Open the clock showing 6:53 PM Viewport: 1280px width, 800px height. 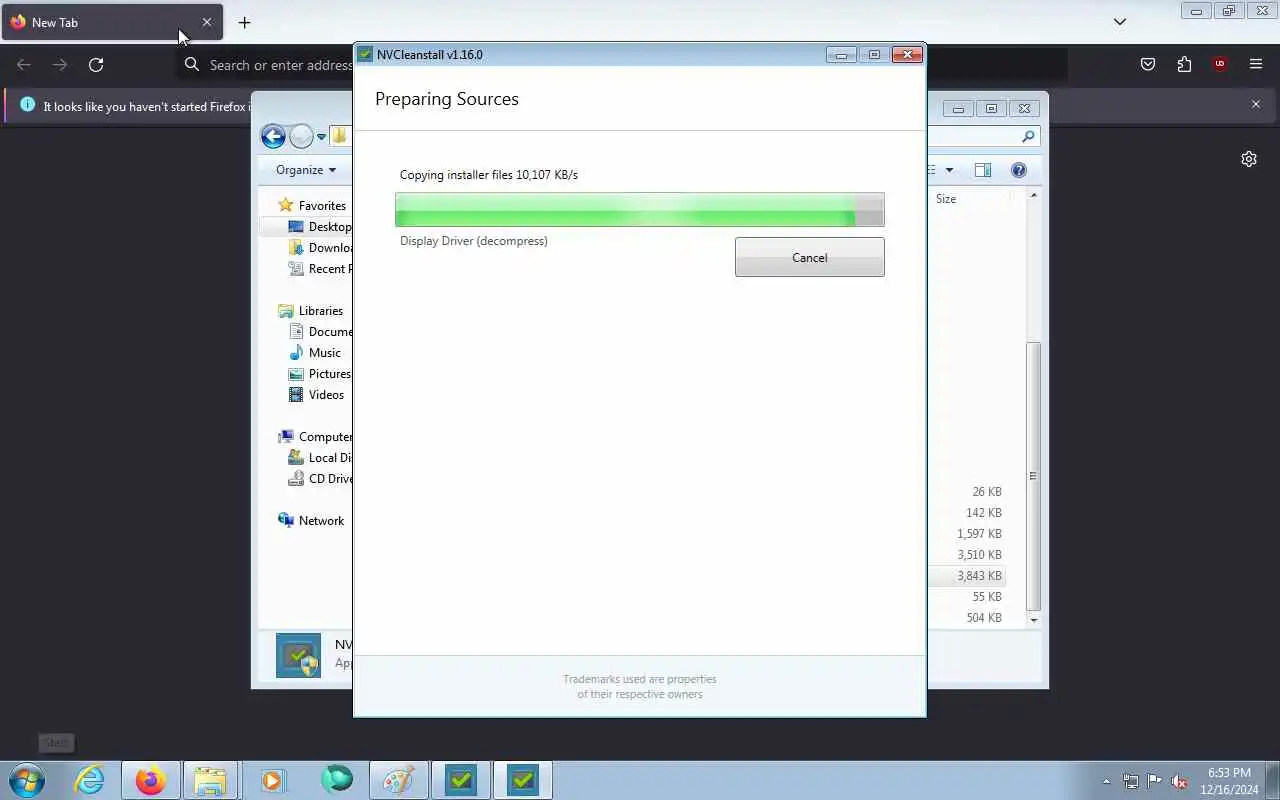(1229, 780)
